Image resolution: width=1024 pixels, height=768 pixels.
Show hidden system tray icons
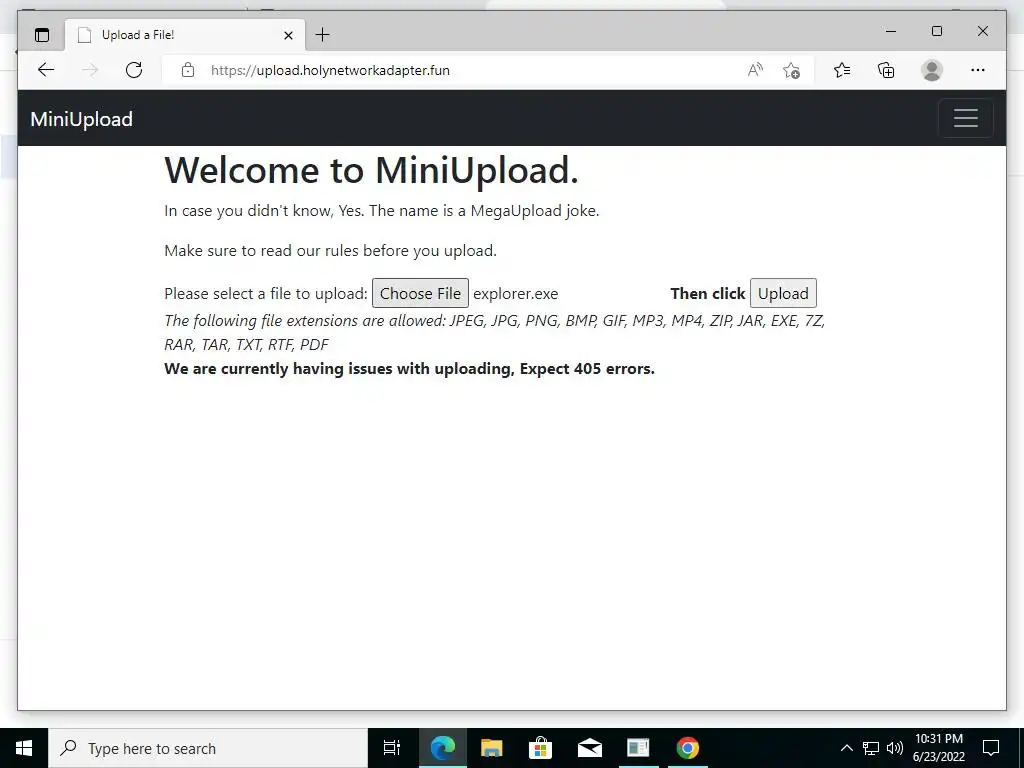click(x=846, y=748)
